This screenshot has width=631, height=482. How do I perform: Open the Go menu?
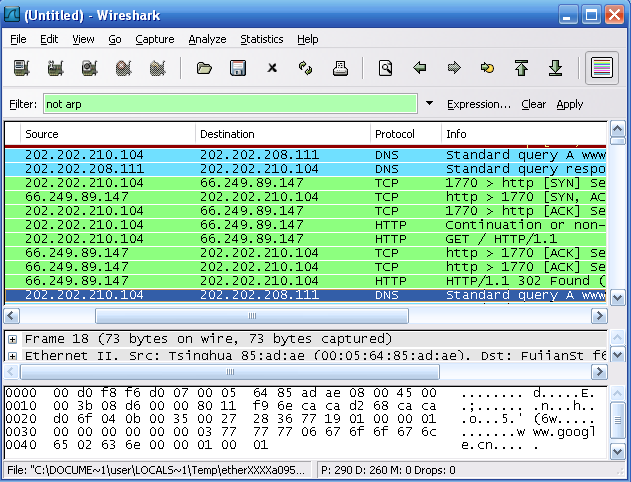tap(115, 39)
